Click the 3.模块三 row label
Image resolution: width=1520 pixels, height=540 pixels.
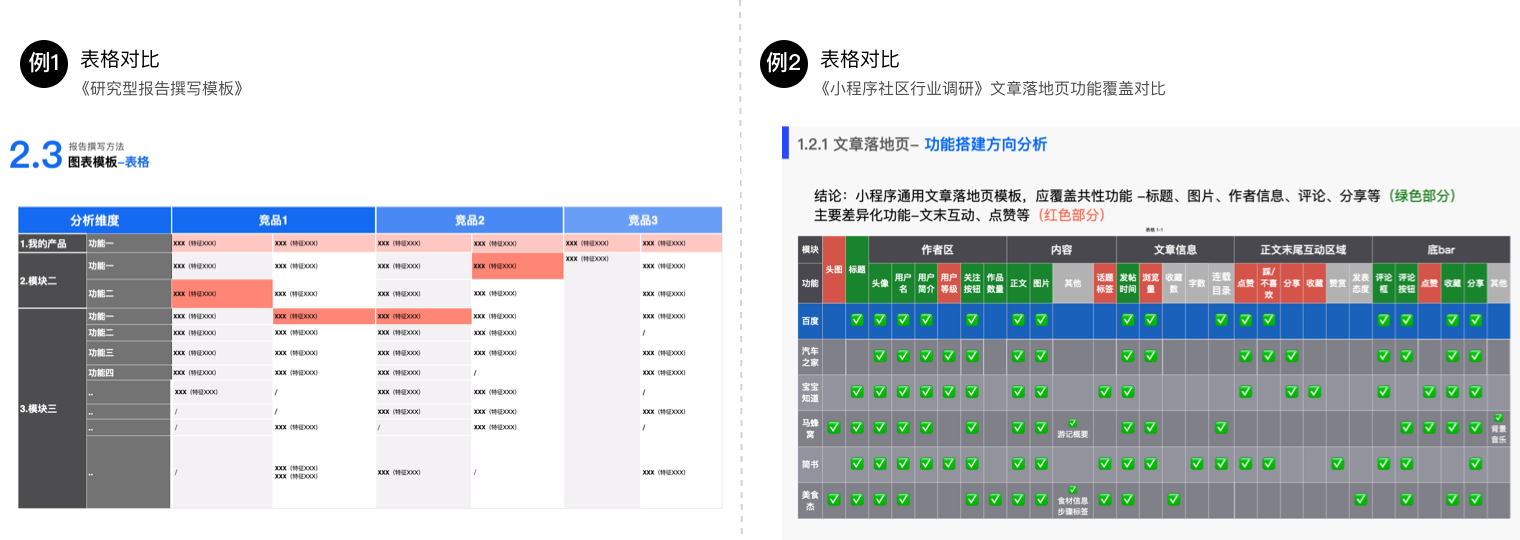(x=52, y=409)
